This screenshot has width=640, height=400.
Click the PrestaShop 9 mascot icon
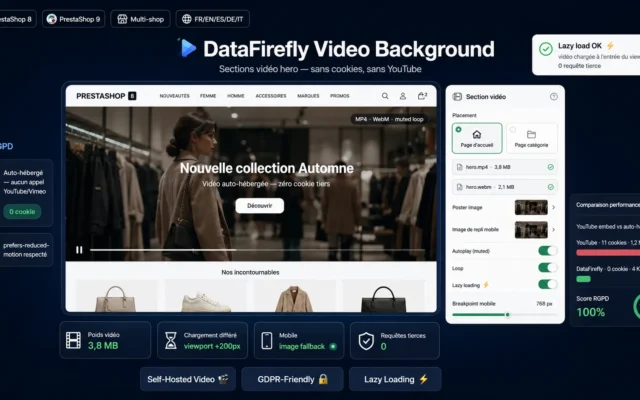[x=51, y=19]
